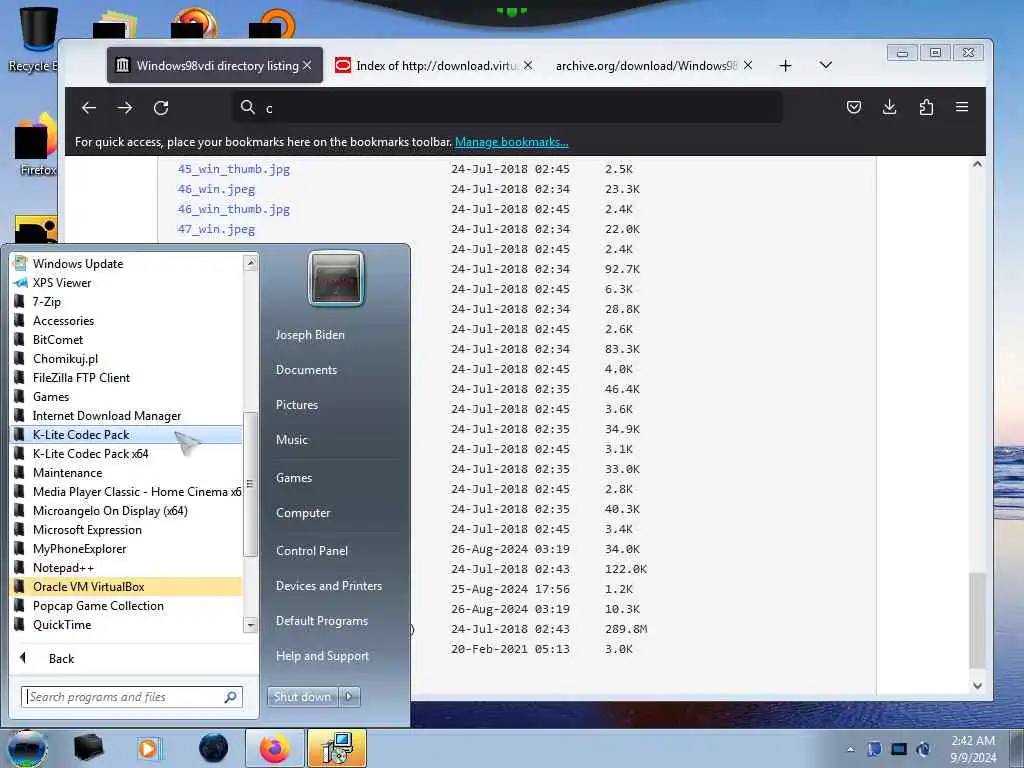Open the Firefox downloads panel
The image size is (1024, 768).
coord(889,107)
